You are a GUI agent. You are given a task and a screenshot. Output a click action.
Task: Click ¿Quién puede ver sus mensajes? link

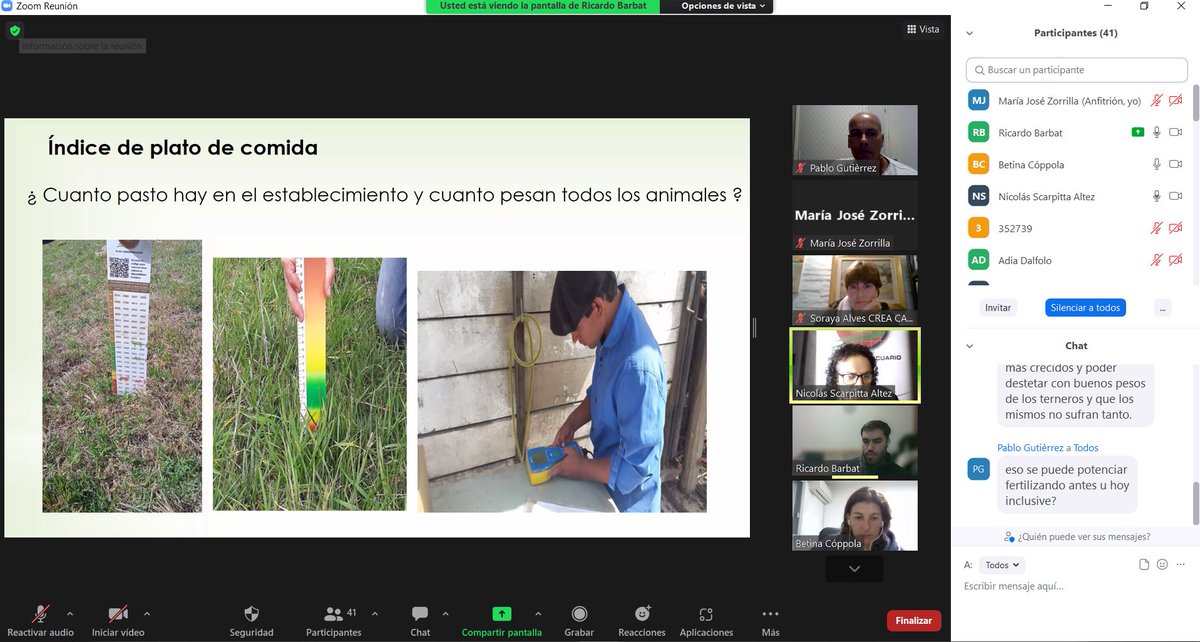pos(1077,537)
